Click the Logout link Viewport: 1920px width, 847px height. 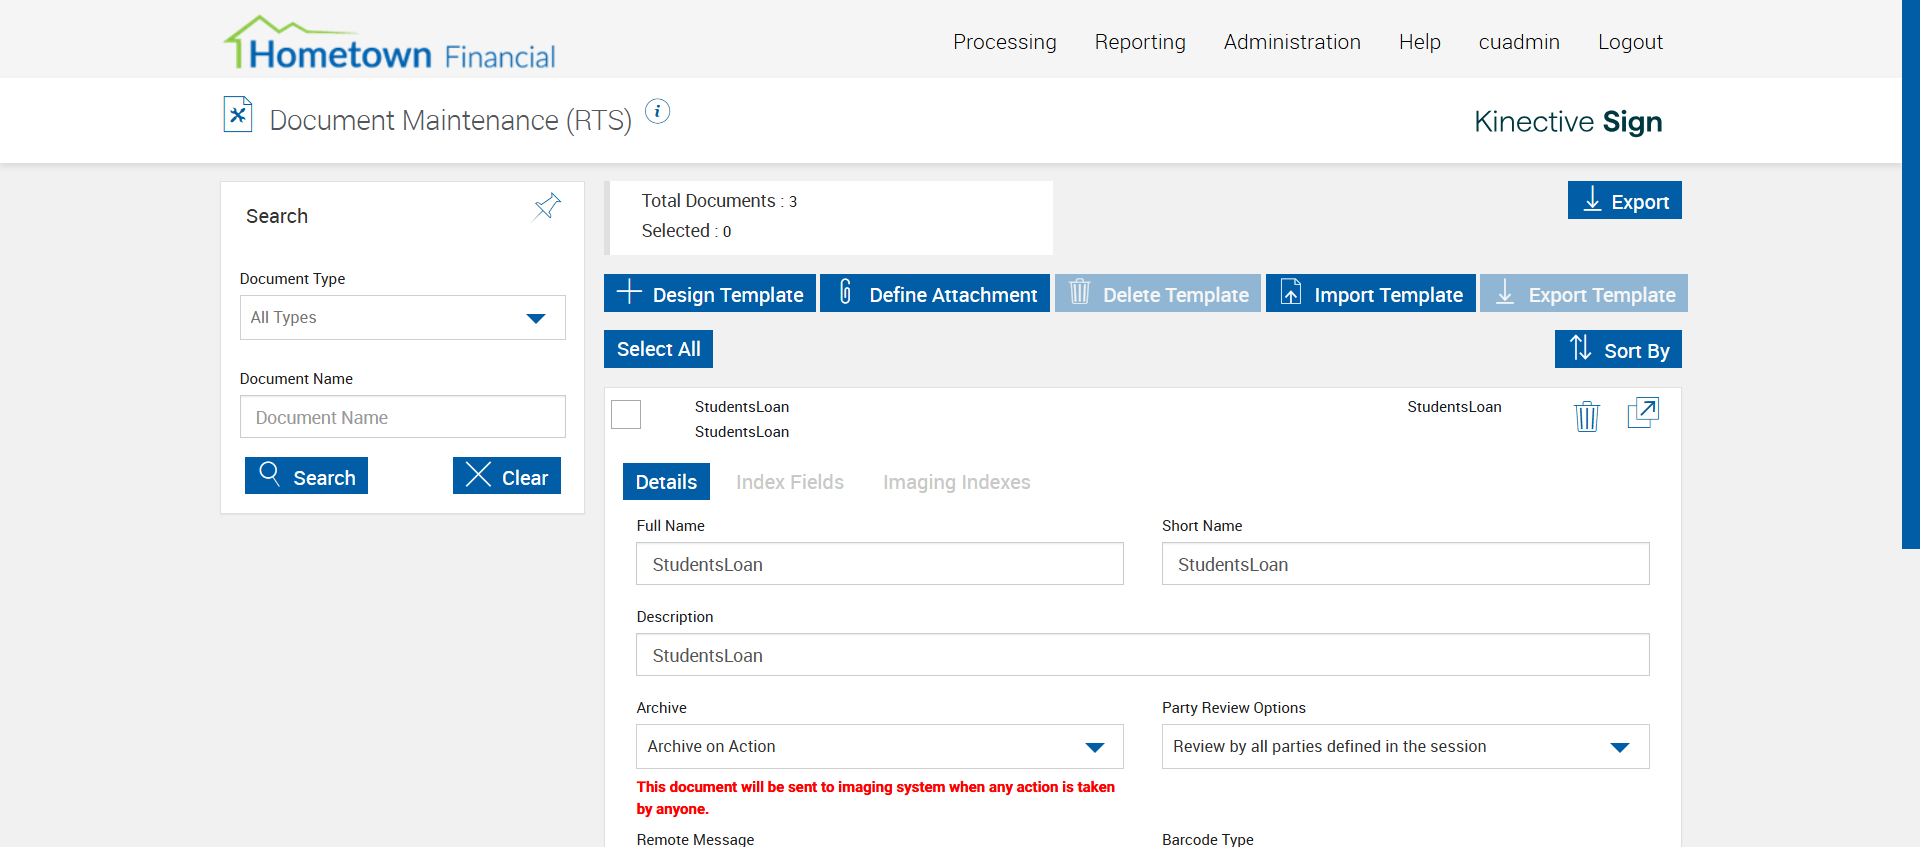[1630, 42]
